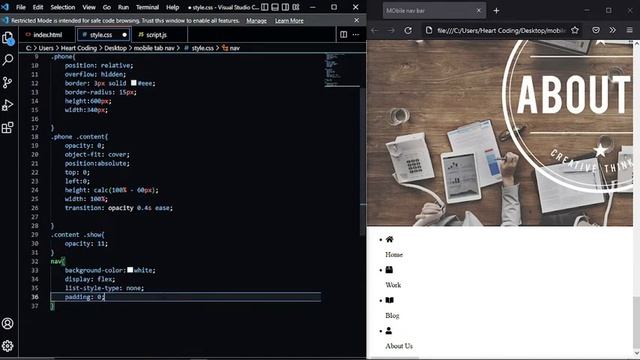The image size is (640, 360).
Task: Click the nav breadcrumb symbol
Action: point(234,48)
